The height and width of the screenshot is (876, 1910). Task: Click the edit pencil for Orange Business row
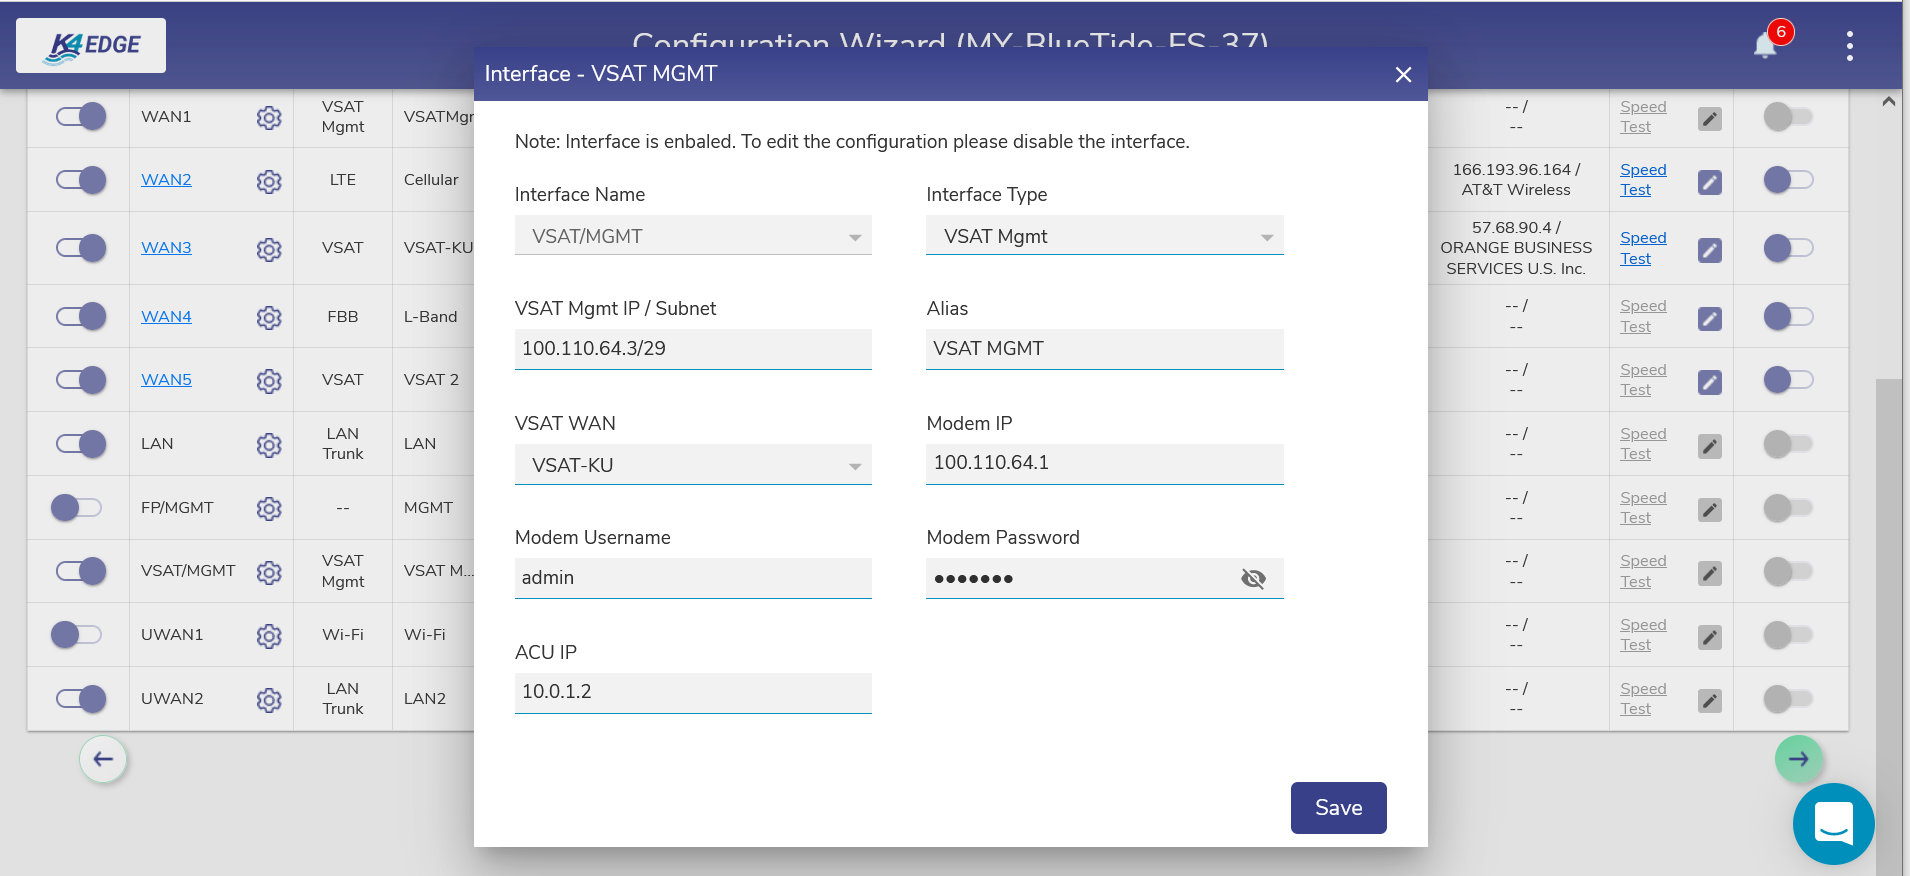coord(1710,250)
